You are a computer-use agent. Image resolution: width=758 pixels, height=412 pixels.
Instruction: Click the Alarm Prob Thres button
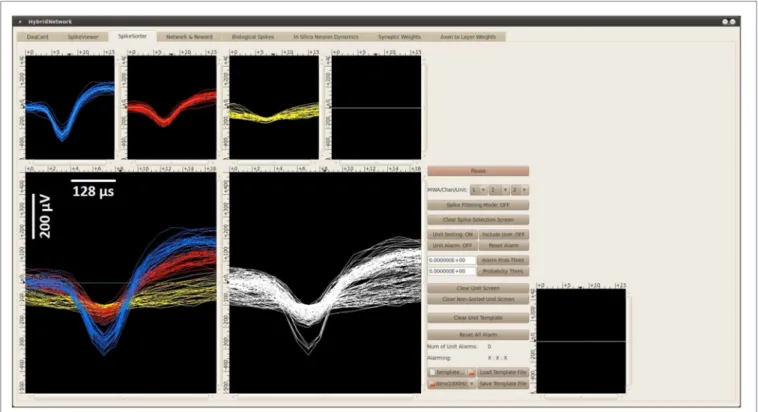[503, 260]
